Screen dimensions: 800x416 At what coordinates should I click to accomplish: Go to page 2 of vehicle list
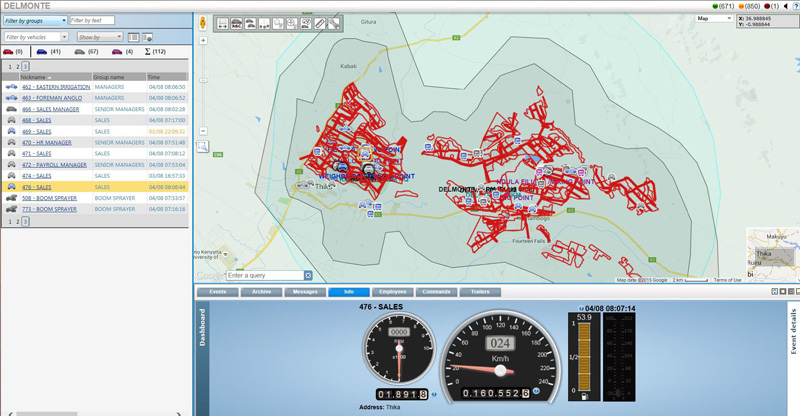18,66
